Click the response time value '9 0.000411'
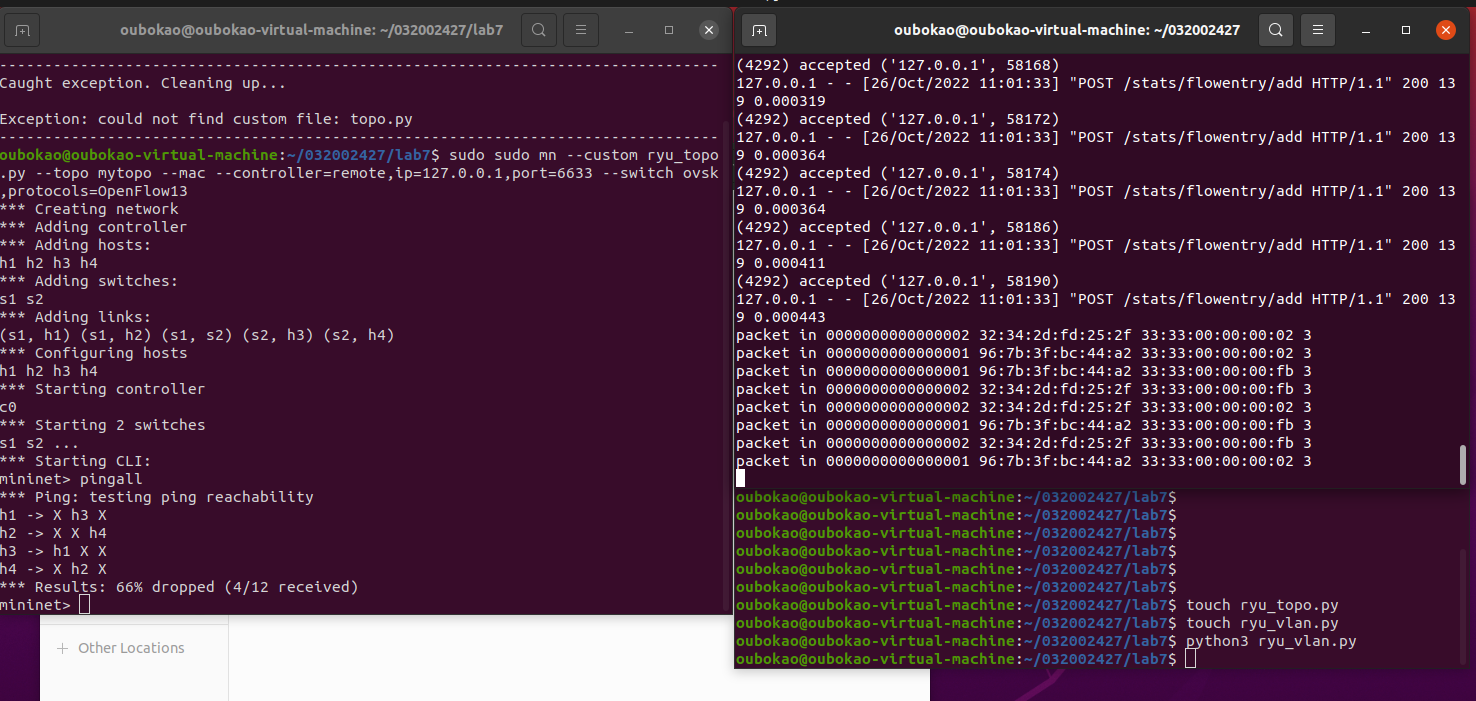 [x=780, y=263]
